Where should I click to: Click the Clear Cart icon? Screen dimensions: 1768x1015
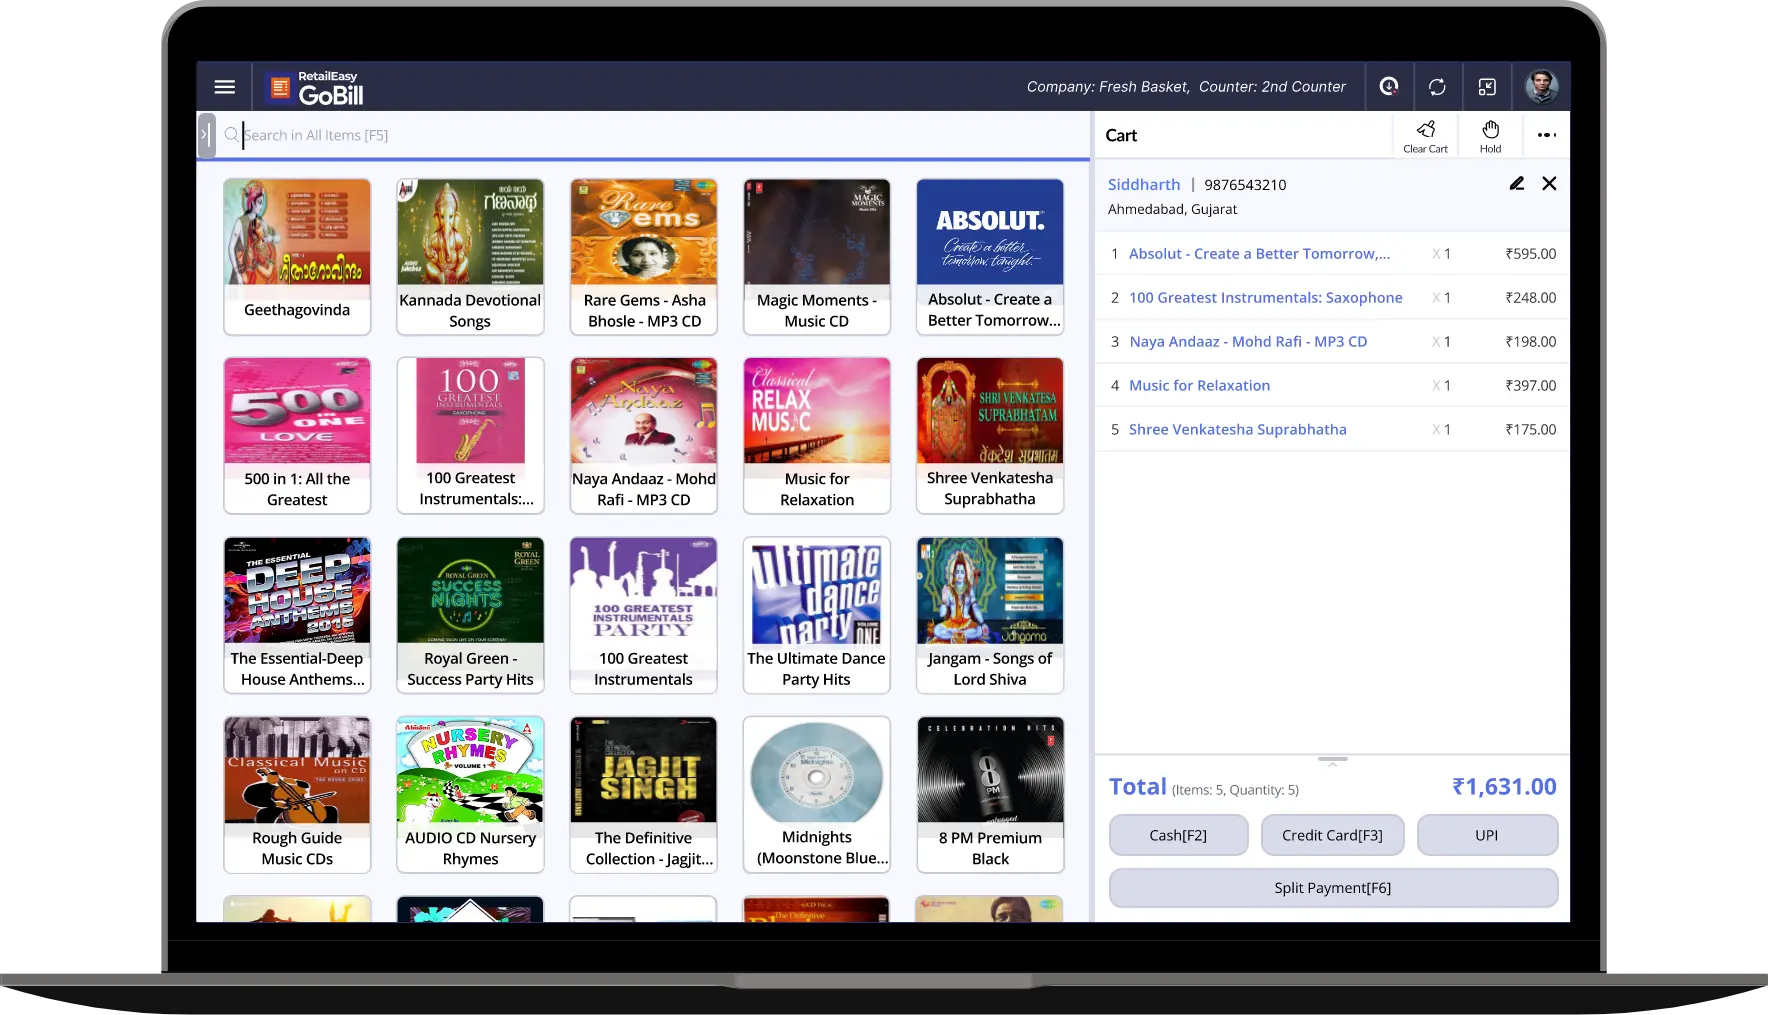(x=1425, y=135)
